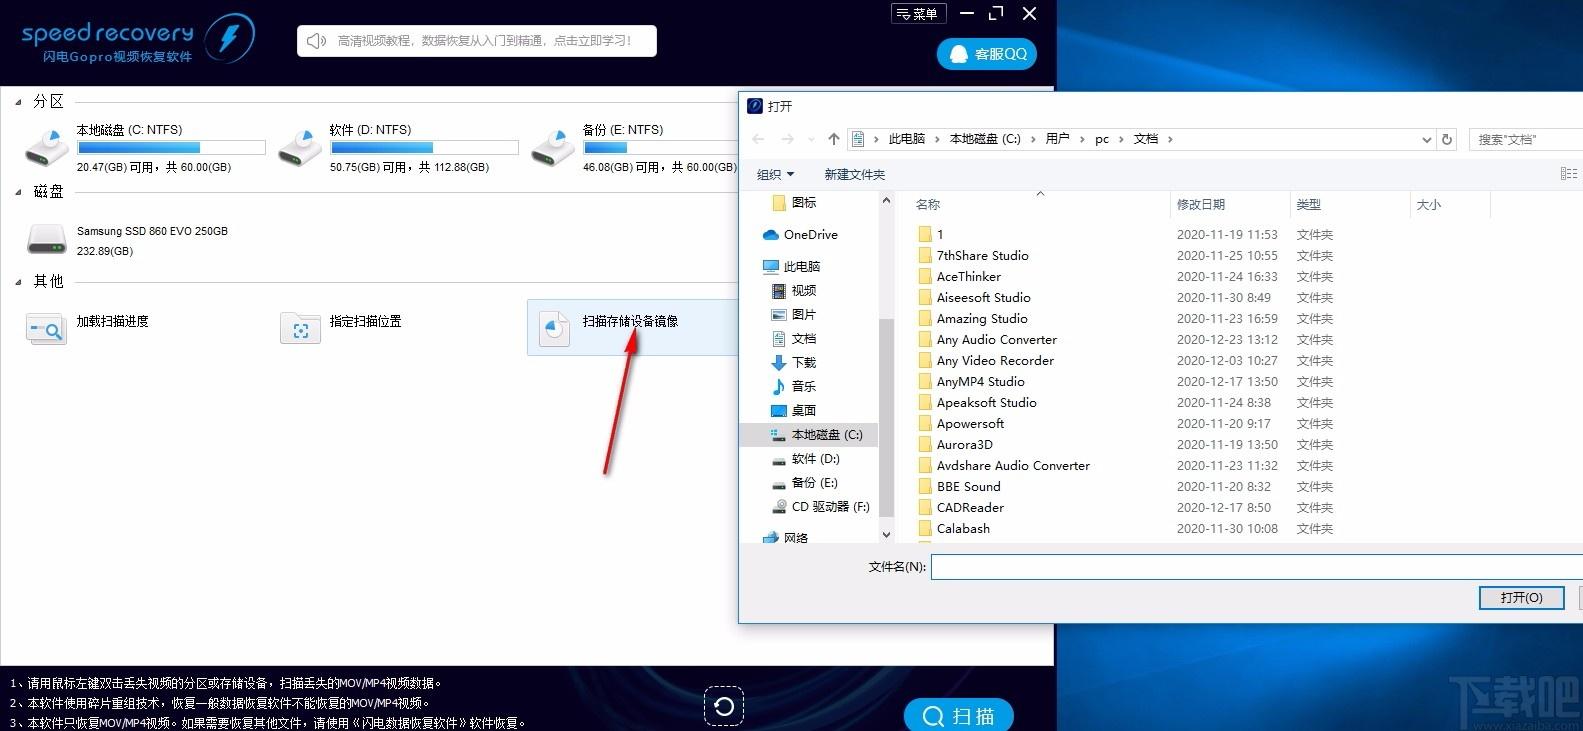Click the 指定扫描位置 icon
This screenshot has height=731, width=1583.
pyautogui.click(x=300, y=328)
